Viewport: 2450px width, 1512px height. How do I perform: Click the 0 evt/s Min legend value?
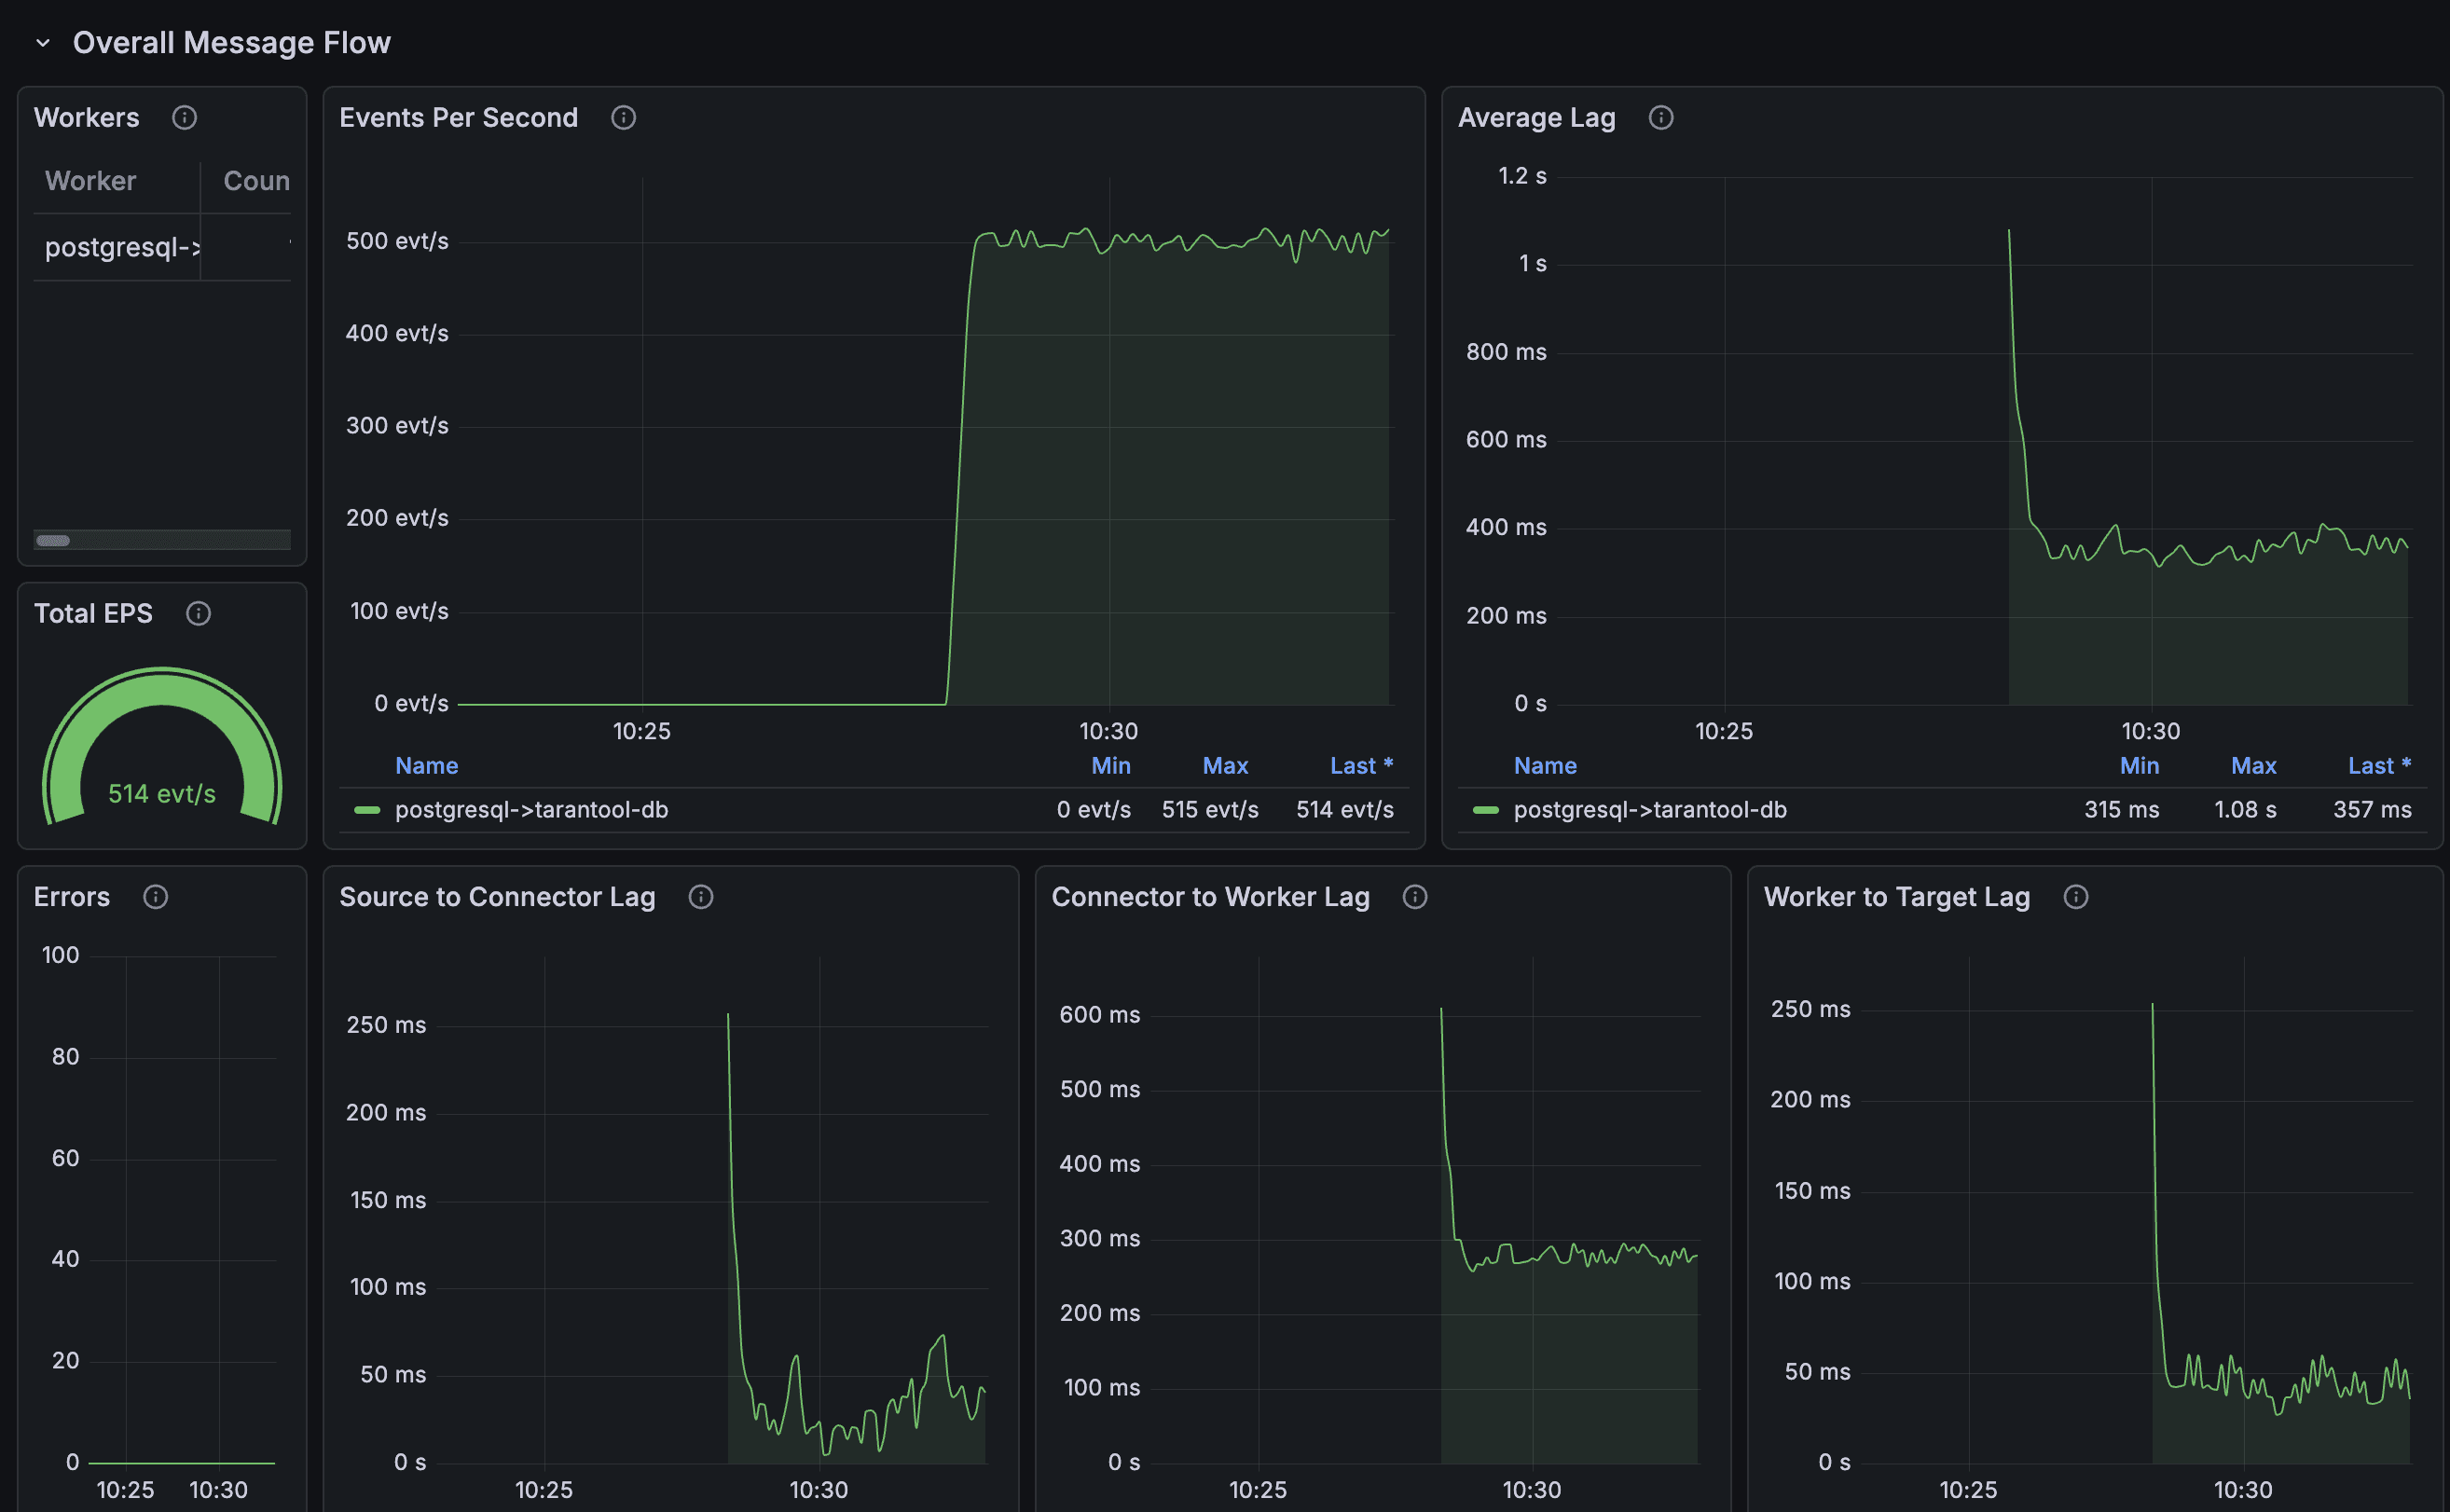point(1094,810)
